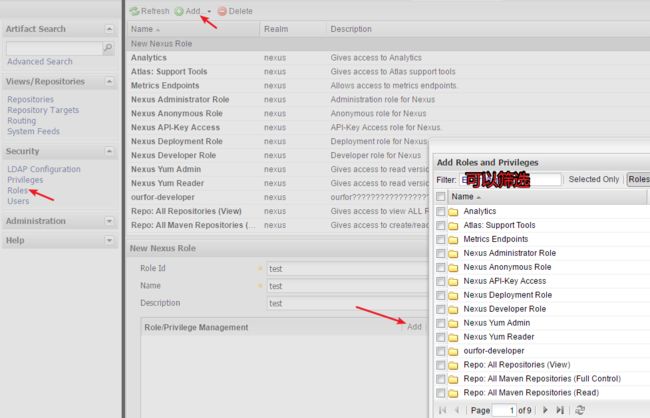Toggle the Selected Only button
This screenshot has height=418, width=650.
[x=594, y=179]
